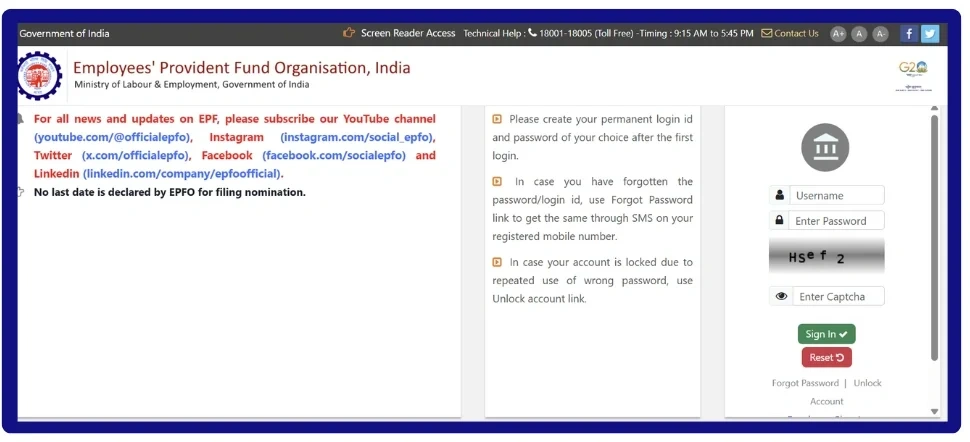
Task: Click the phone icon near toll free number
Action: 532,33
